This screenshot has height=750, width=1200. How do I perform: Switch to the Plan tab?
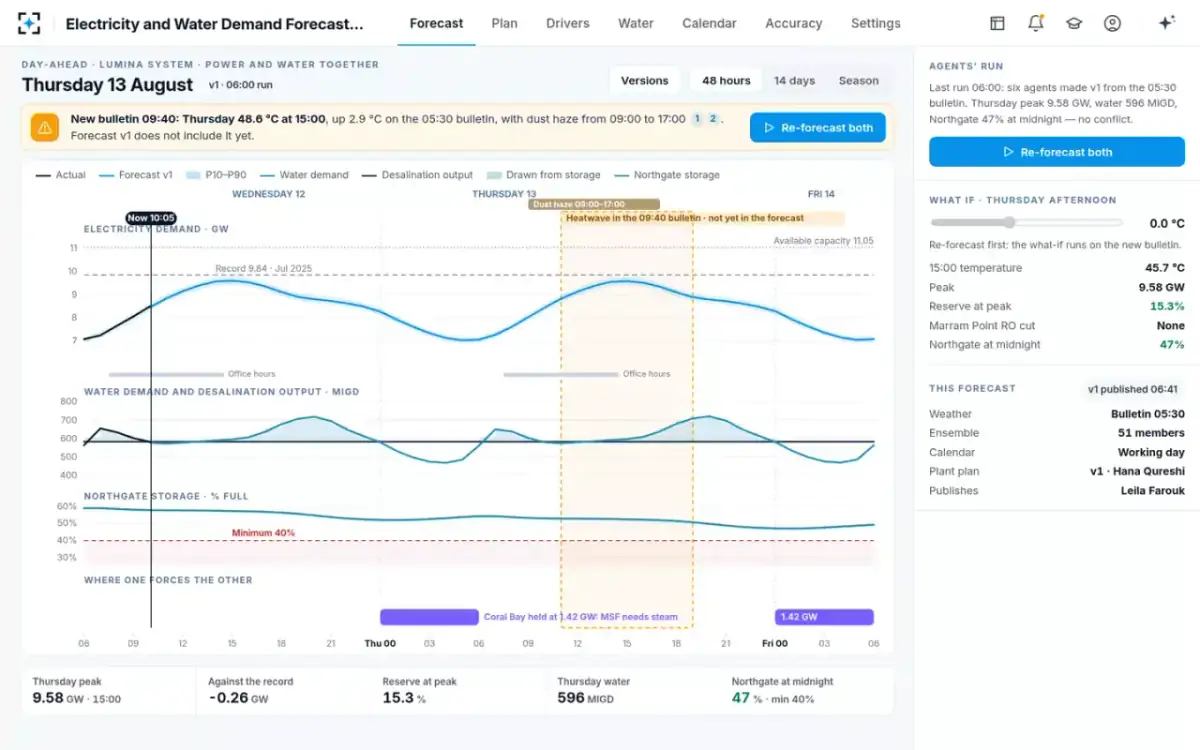click(505, 23)
